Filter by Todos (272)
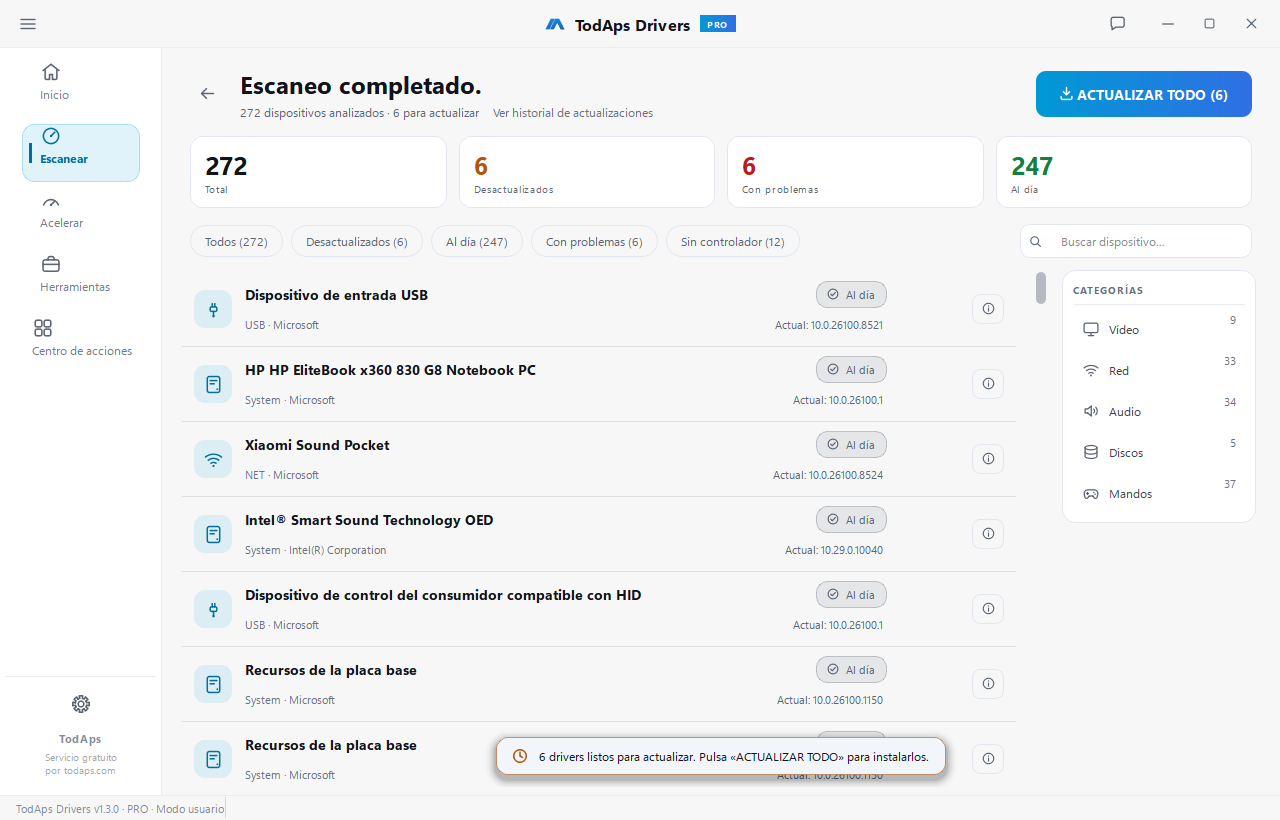The height and width of the screenshot is (820, 1280). pyautogui.click(x=236, y=242)
